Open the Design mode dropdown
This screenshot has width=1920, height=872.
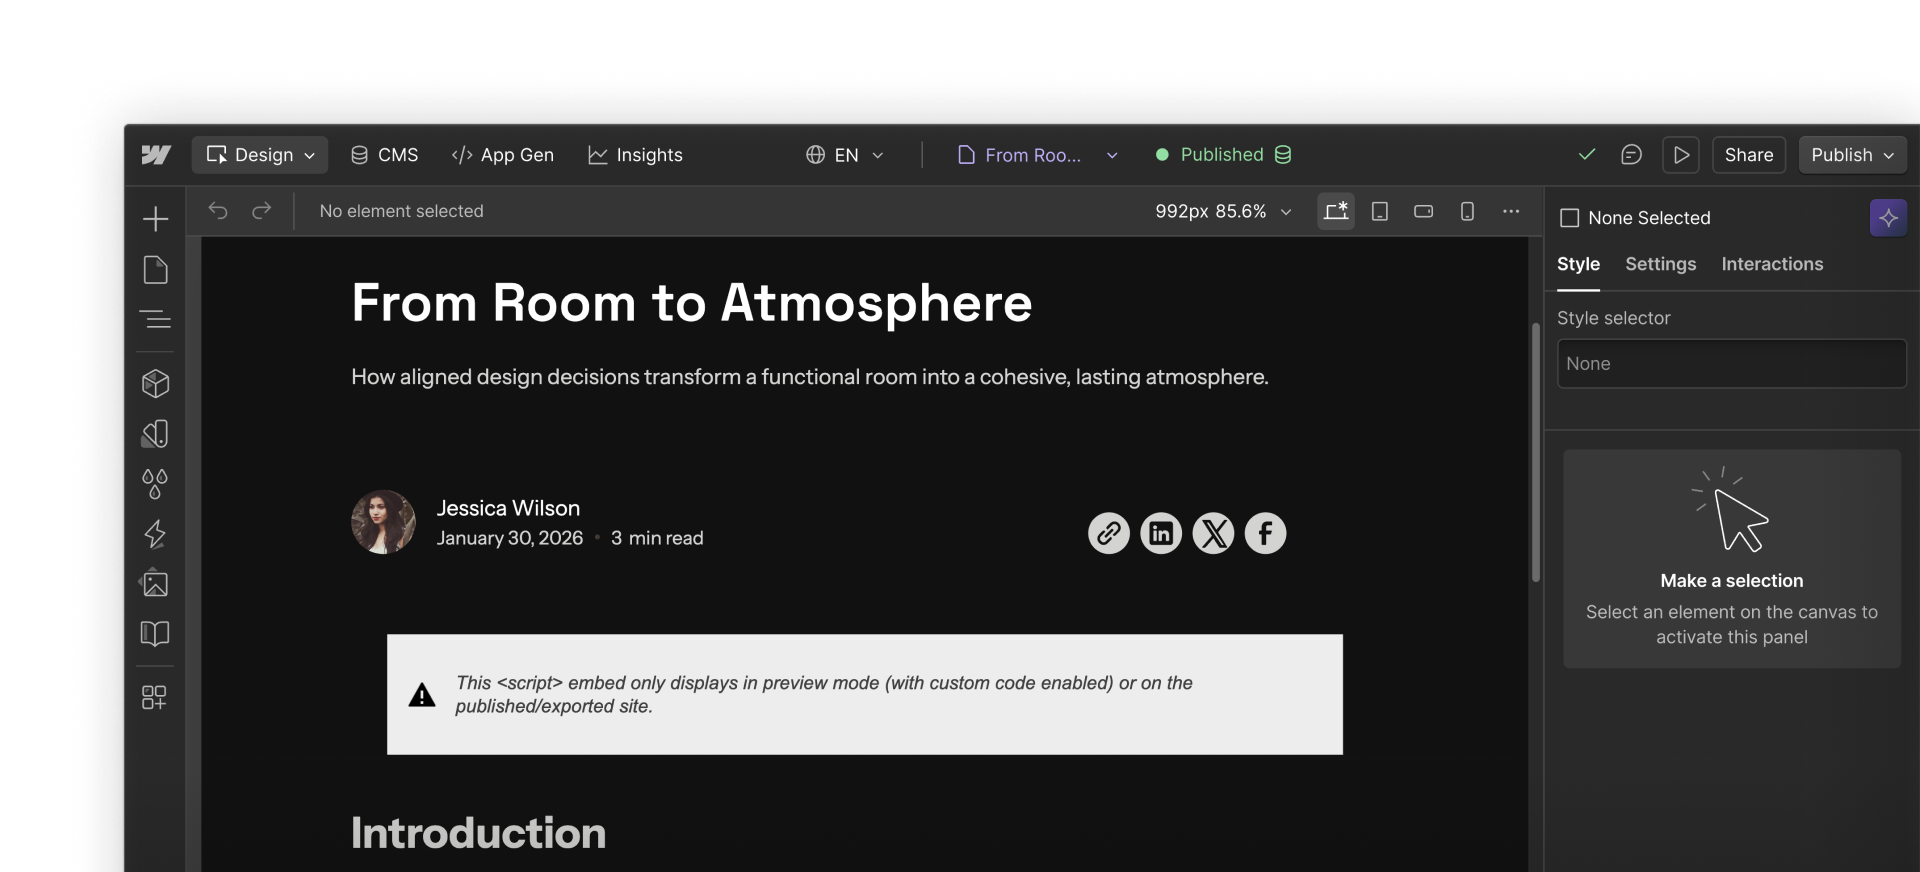pos(260,155)
